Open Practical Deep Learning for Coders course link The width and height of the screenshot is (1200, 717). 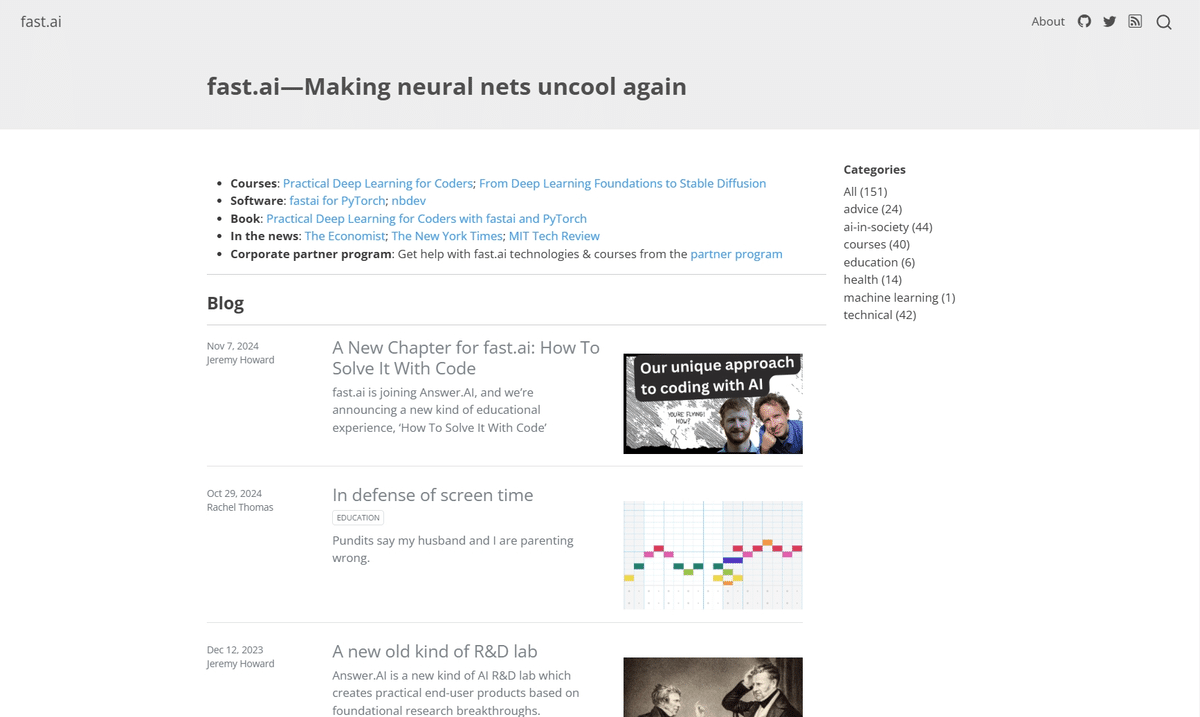coord(378,183)
